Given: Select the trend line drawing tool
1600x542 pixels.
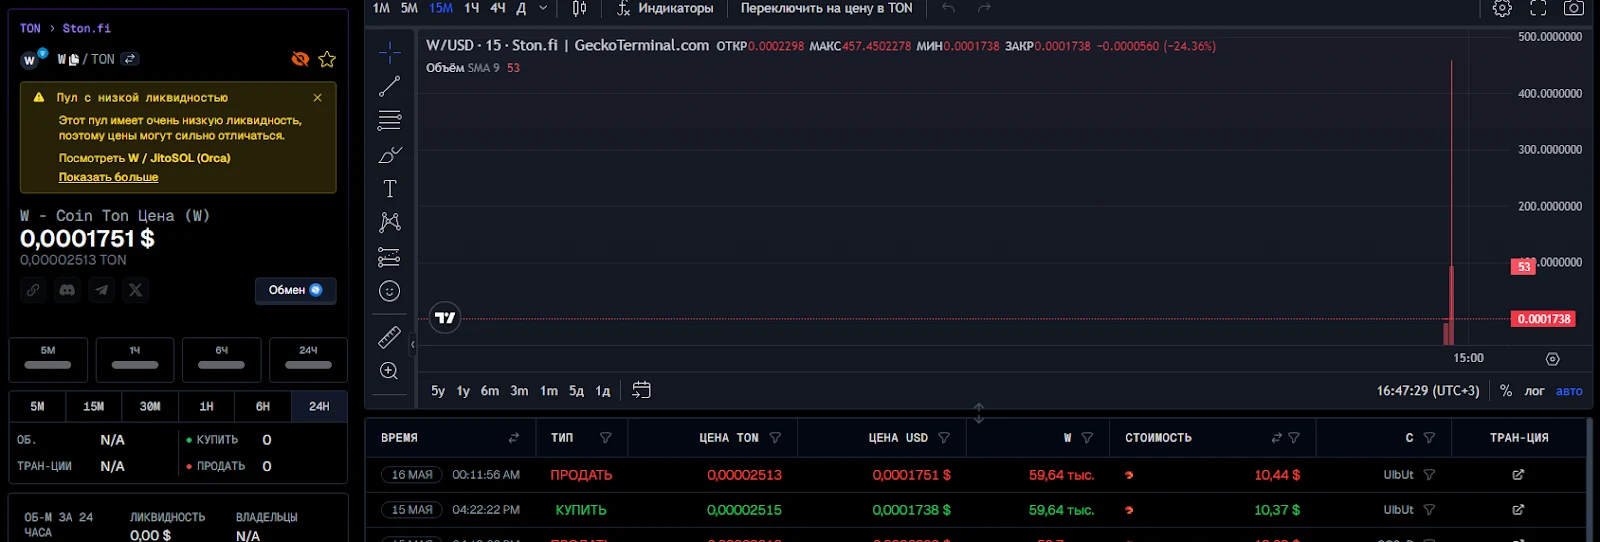Looking at the screenshot, I should (x=389, y=87).
